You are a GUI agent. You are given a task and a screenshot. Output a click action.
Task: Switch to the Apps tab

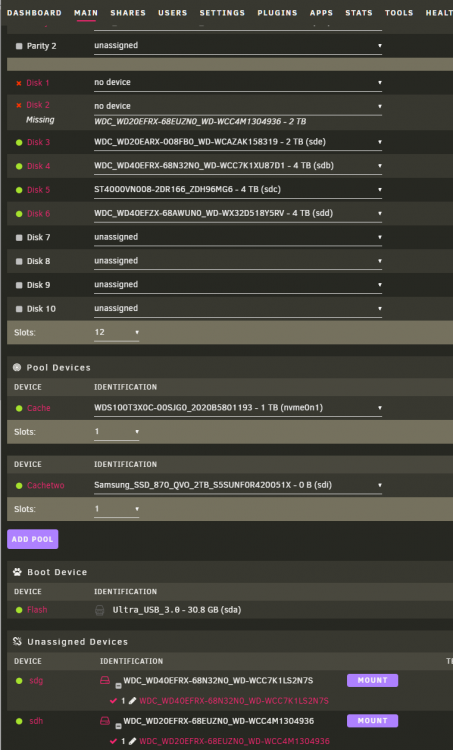[x=321, y=13]
